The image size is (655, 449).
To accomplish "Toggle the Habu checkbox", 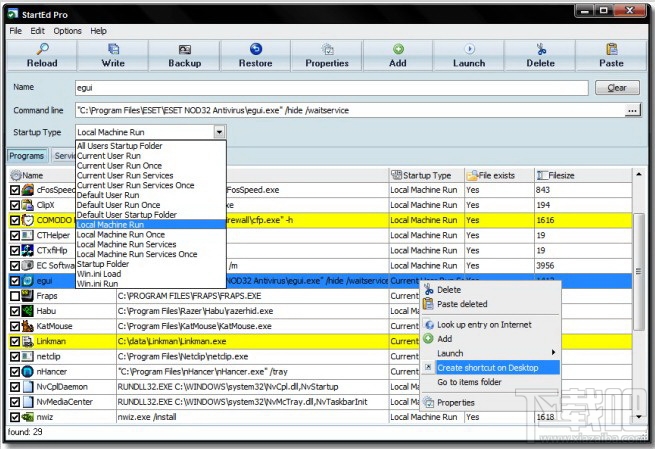I will pos(15,311).
